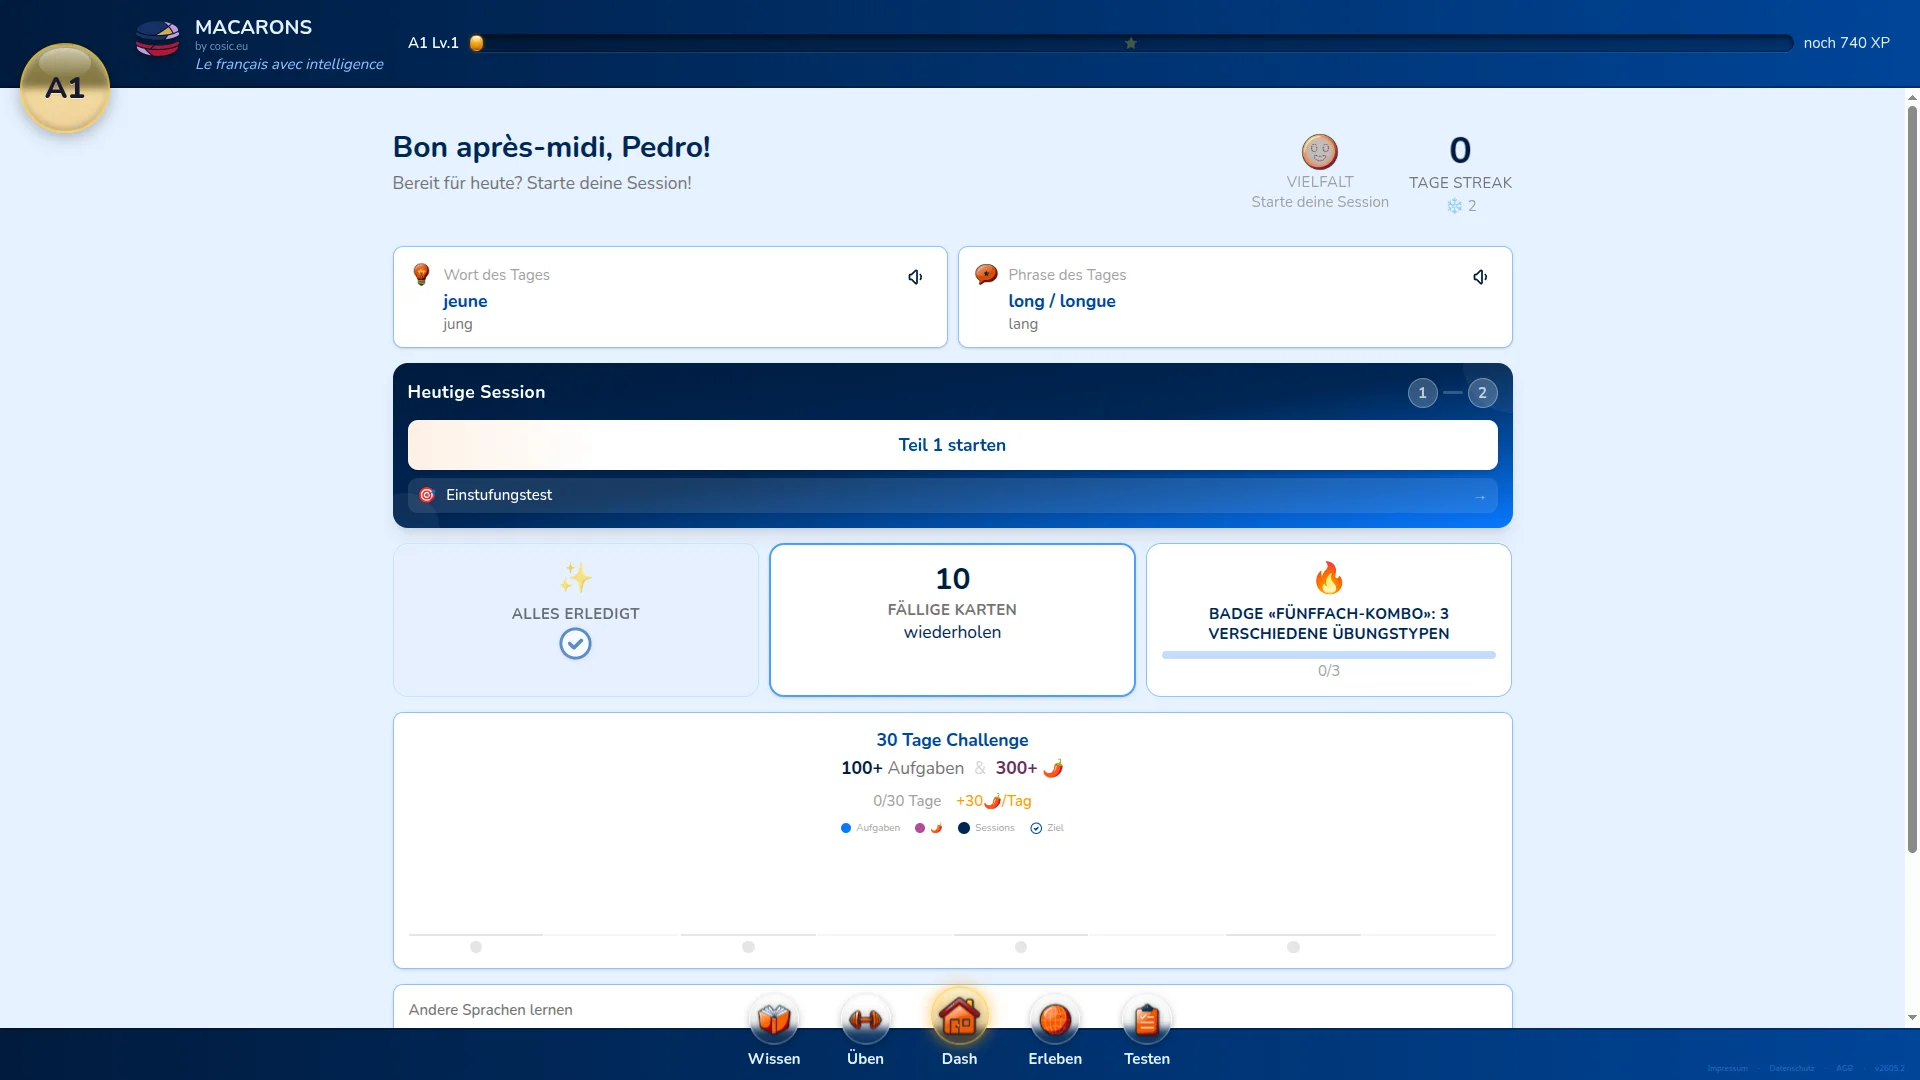
Task: Click the Wissen tab label
Action: pyautogui.click(x=774, y=1059)
